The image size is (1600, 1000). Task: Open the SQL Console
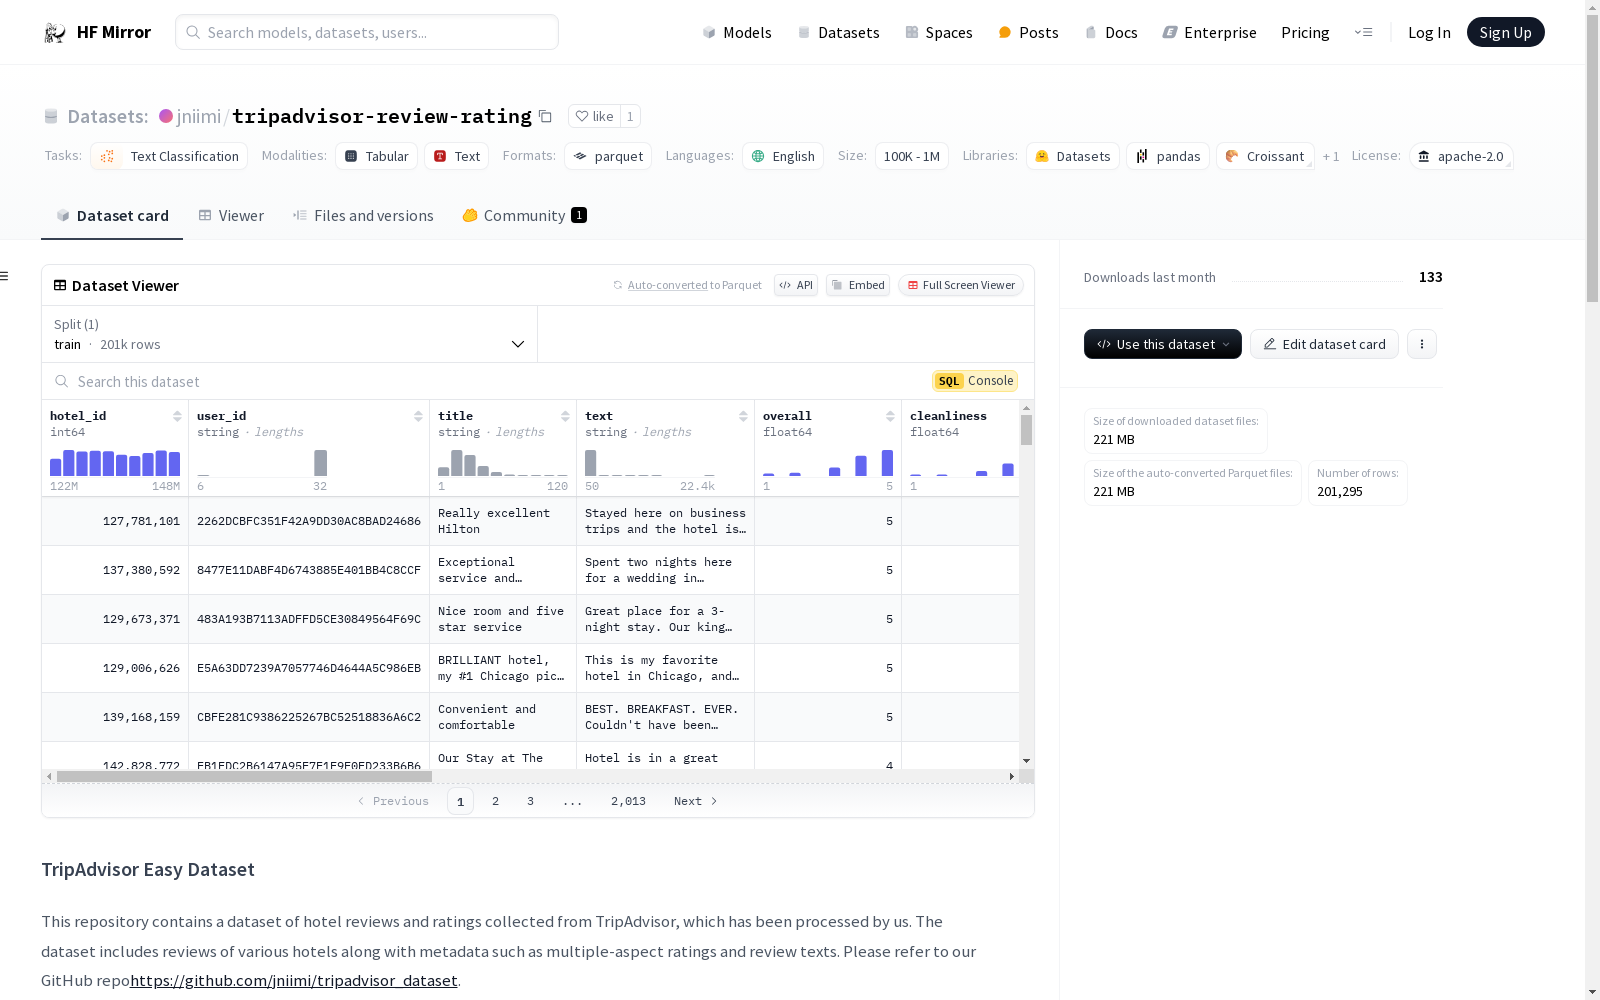975,381
